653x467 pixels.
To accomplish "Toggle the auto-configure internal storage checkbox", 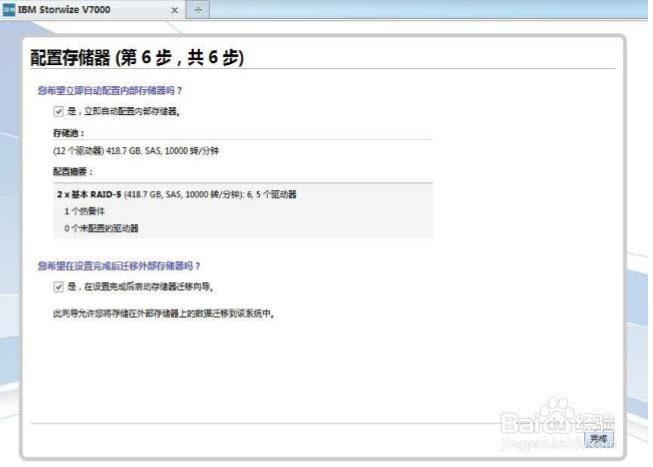I will pos(59,112).
